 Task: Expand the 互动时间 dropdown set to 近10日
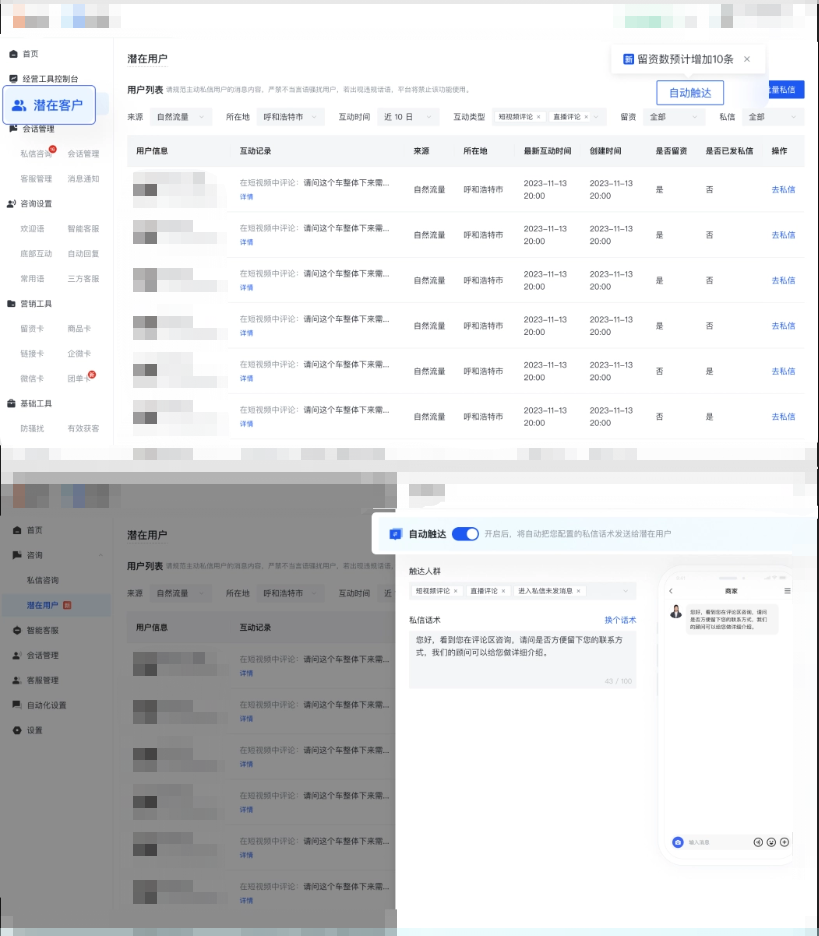[408, 116]
